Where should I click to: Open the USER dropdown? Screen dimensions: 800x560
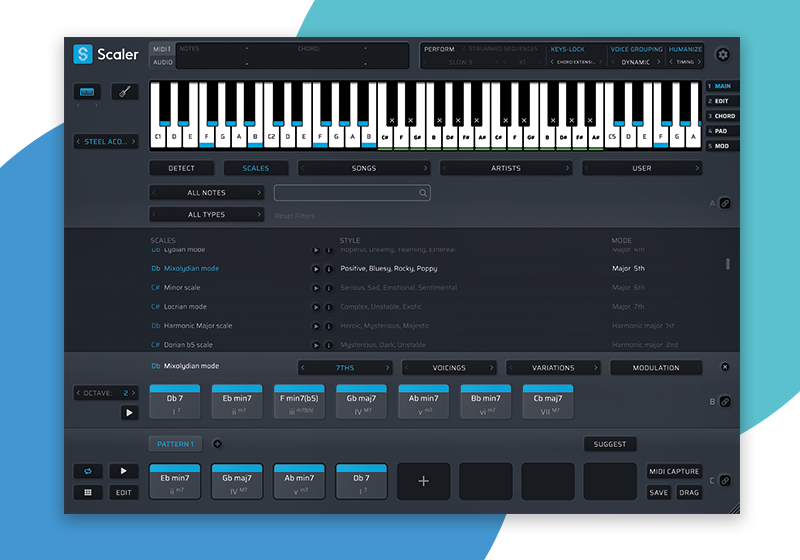pos(642,168)
